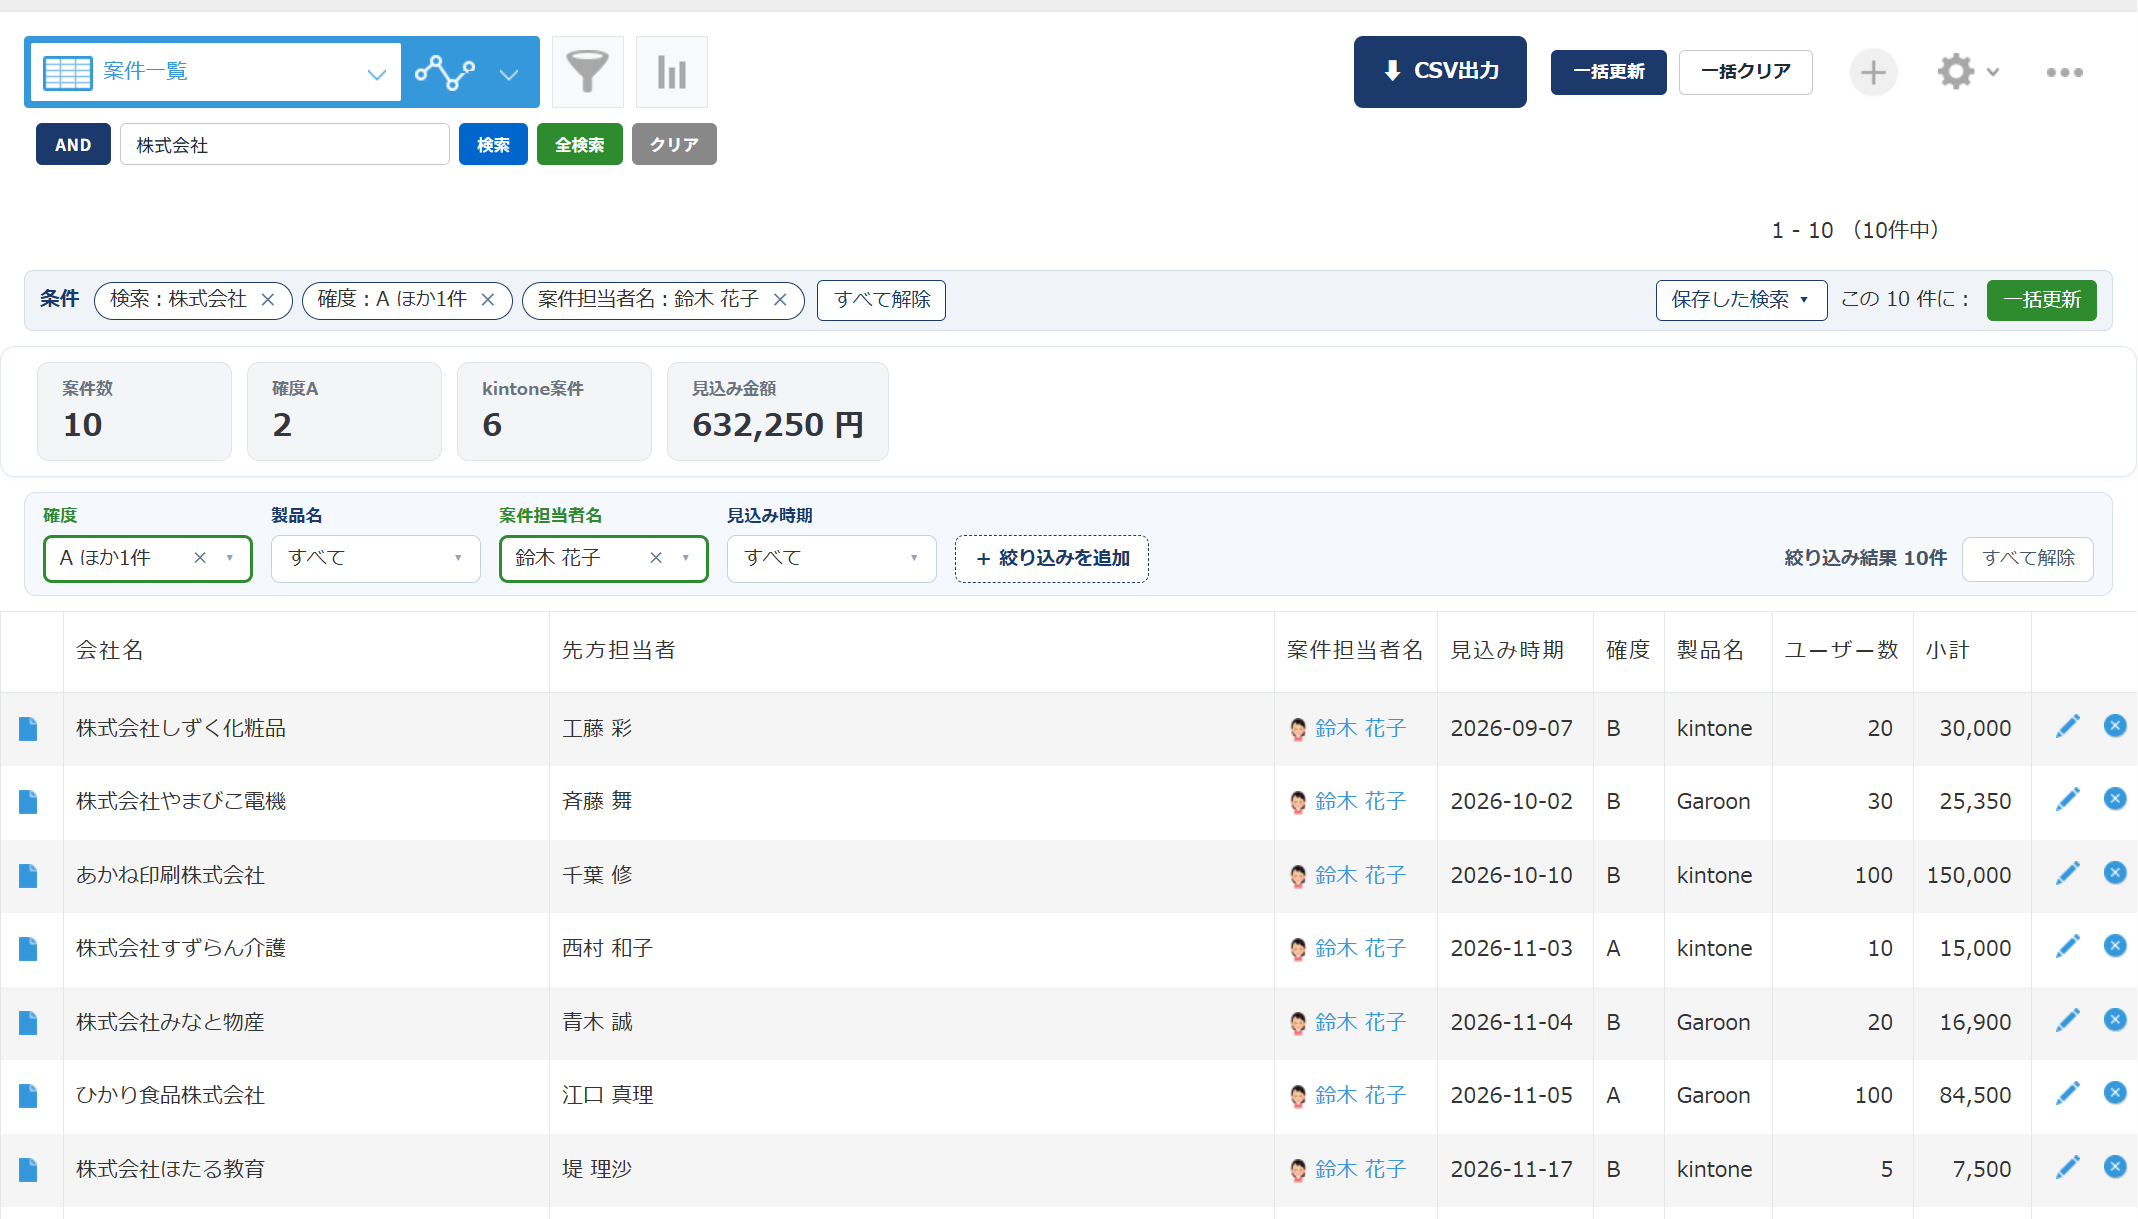The width and height of the screenshot is (2138, 1219).
Task: Edit the 株式会社ほたる教育 row
Action: tap(2067, 1168)
